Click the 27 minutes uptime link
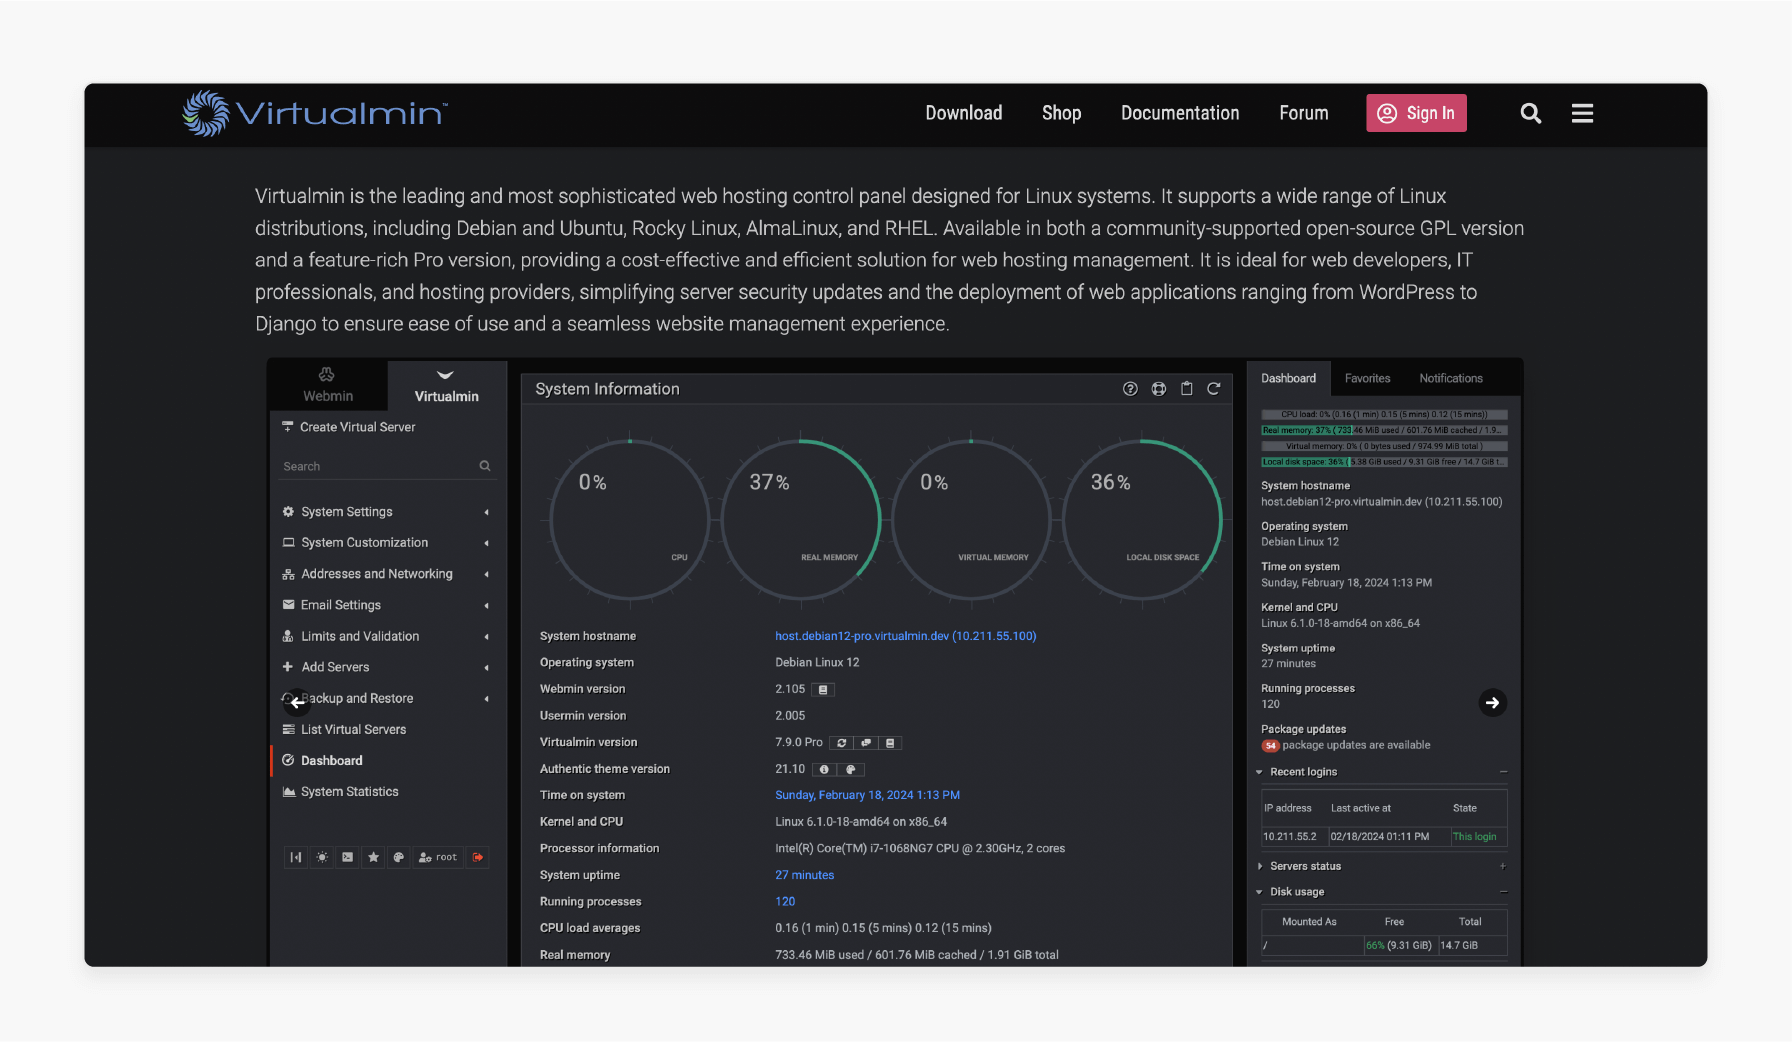The height and width of the screenshot is (1042, 1792). (804, 875)
